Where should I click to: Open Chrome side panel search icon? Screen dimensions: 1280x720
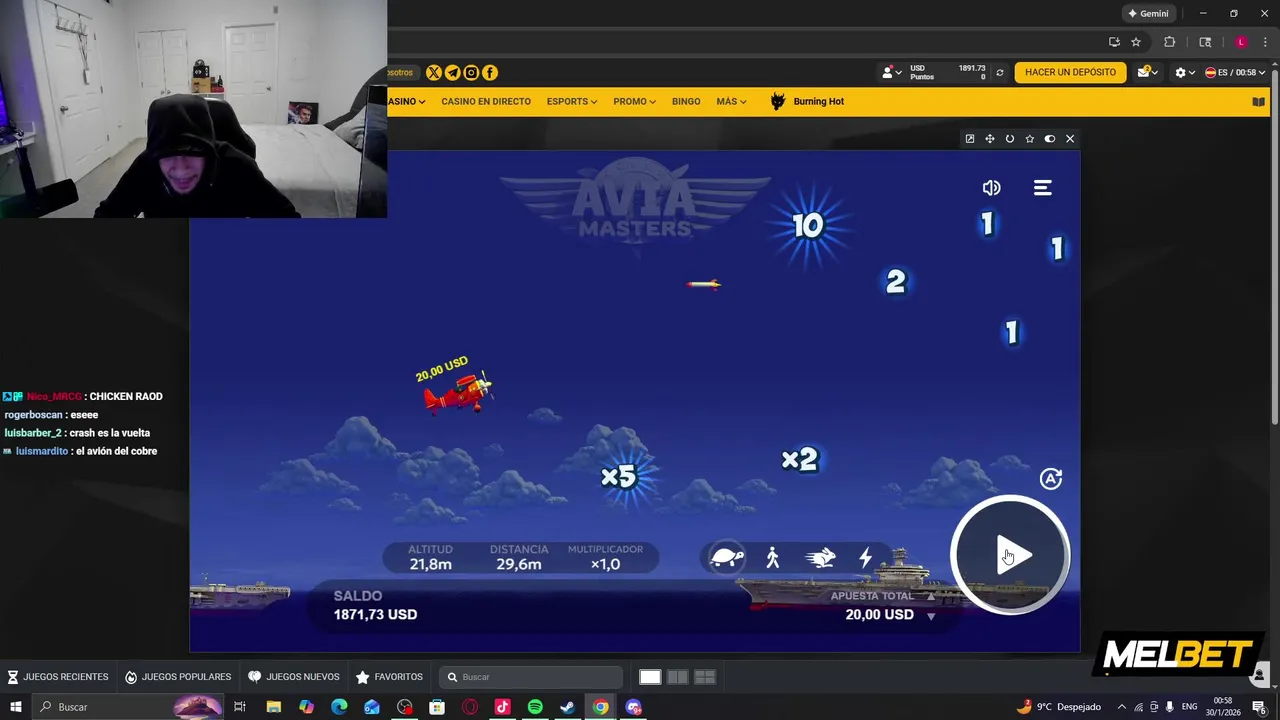coord(1205,42)
